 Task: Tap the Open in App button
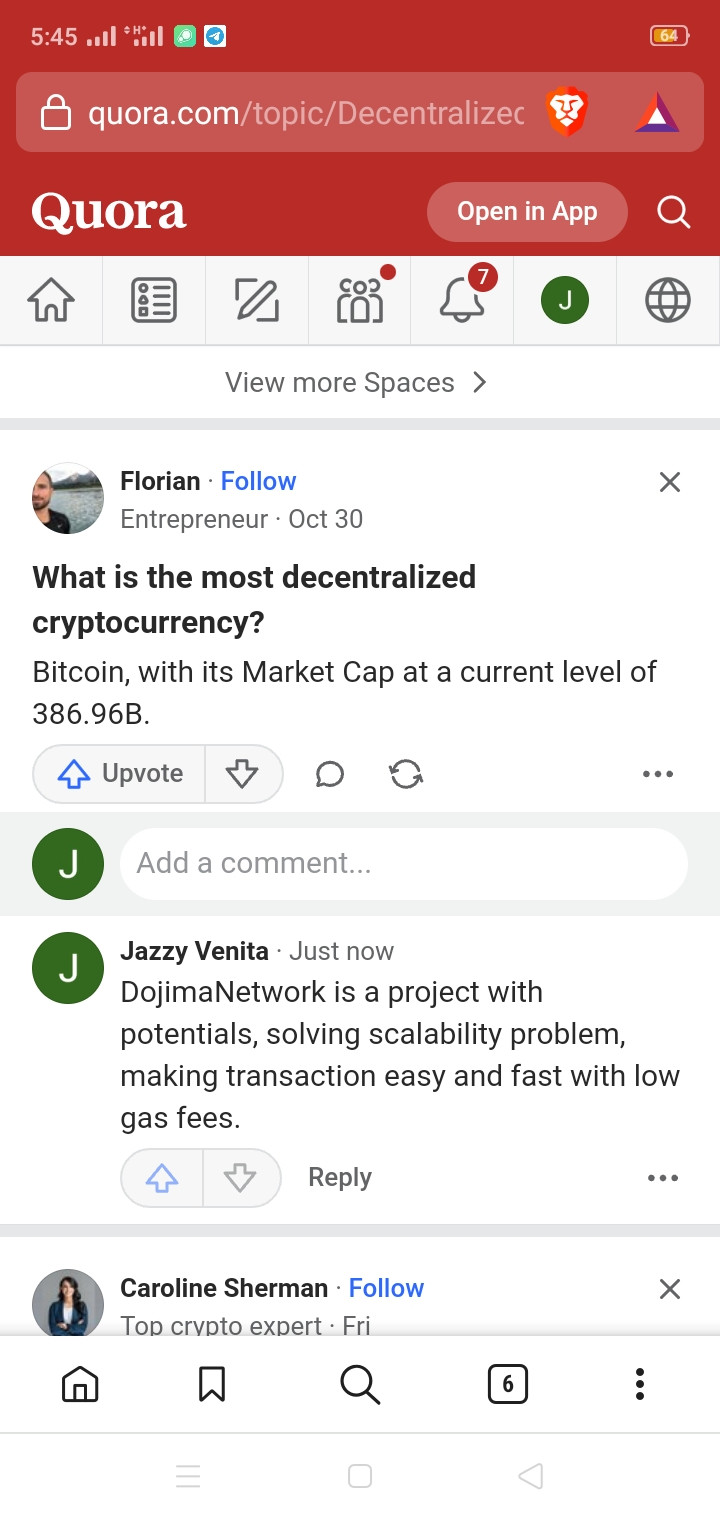[527, 212]
